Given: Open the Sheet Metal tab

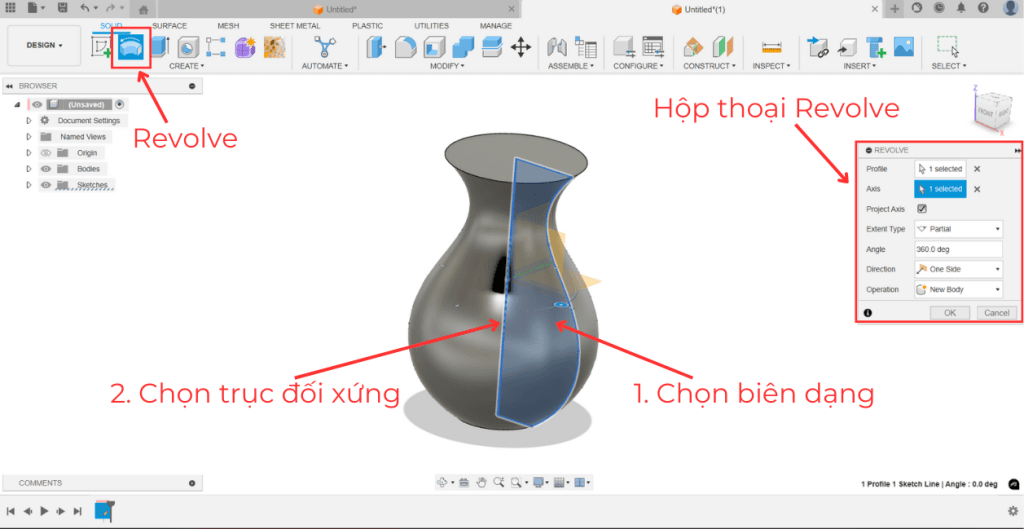Looking at the screenshot, I should [294, 25].
